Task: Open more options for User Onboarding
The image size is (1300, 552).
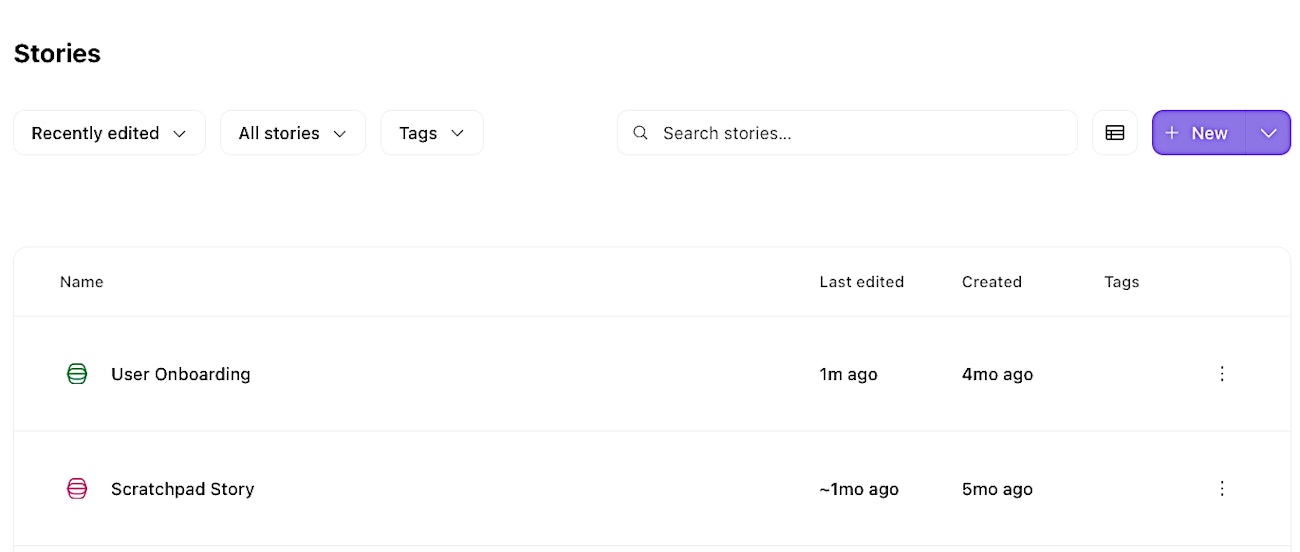Action: (1221, 374)
